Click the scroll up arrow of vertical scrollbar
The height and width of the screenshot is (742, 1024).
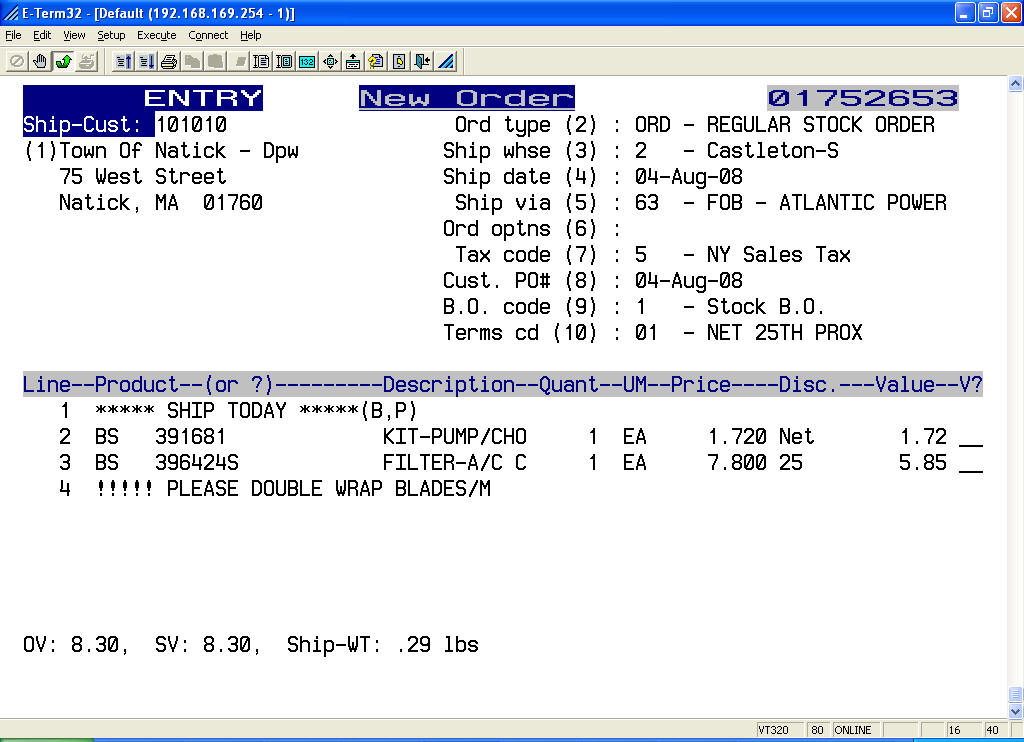(x=1015, y=84)
